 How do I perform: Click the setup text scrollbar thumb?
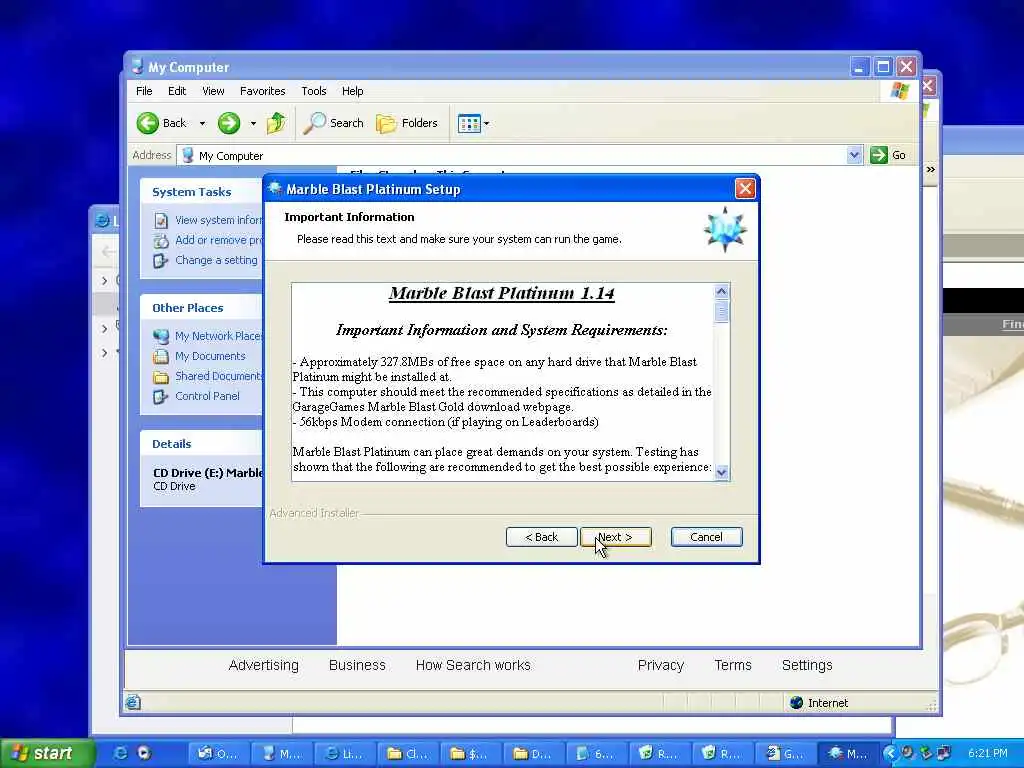[x=722, y=311]
